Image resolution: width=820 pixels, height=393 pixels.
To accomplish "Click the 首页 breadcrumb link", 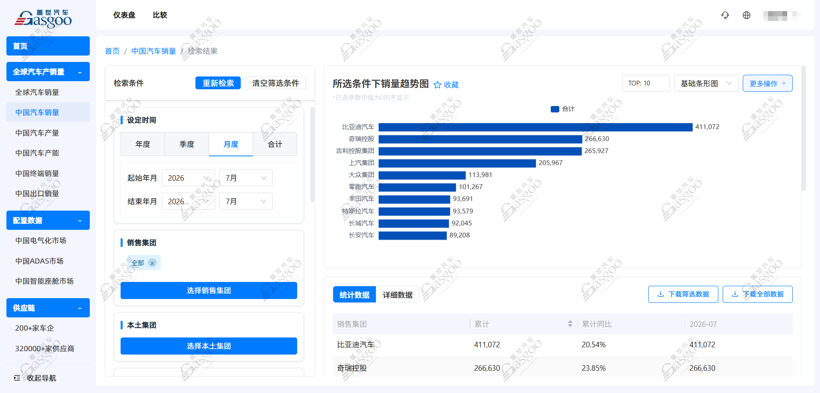I will pyautogui.click(x=112, y=51).
